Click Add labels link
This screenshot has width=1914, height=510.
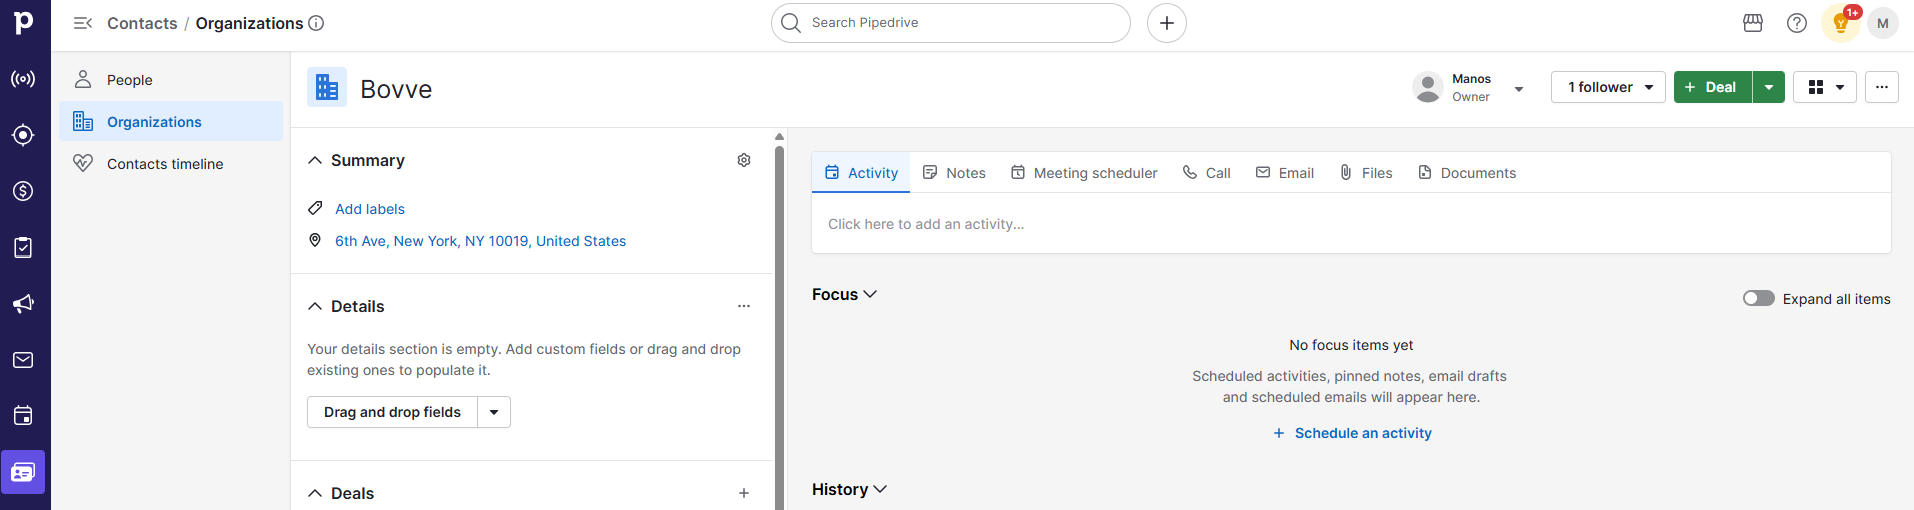[370, 209]
